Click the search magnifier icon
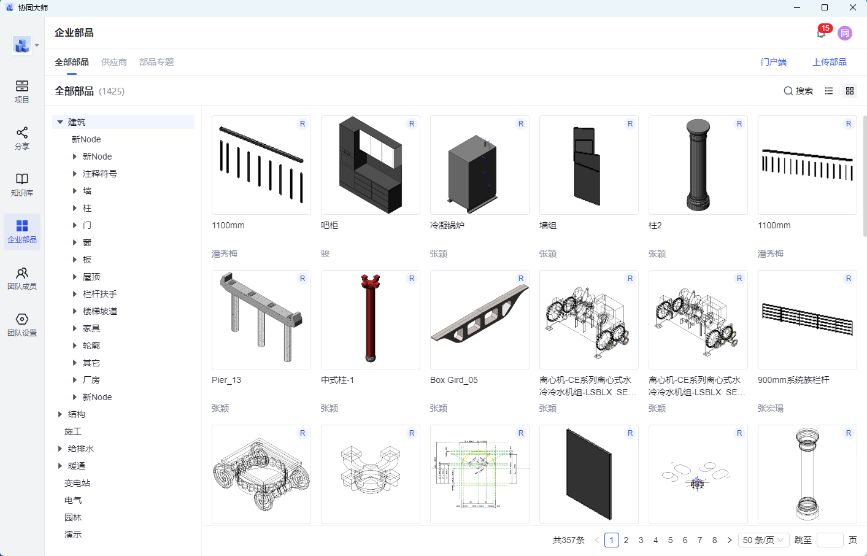 pos(788,91)
